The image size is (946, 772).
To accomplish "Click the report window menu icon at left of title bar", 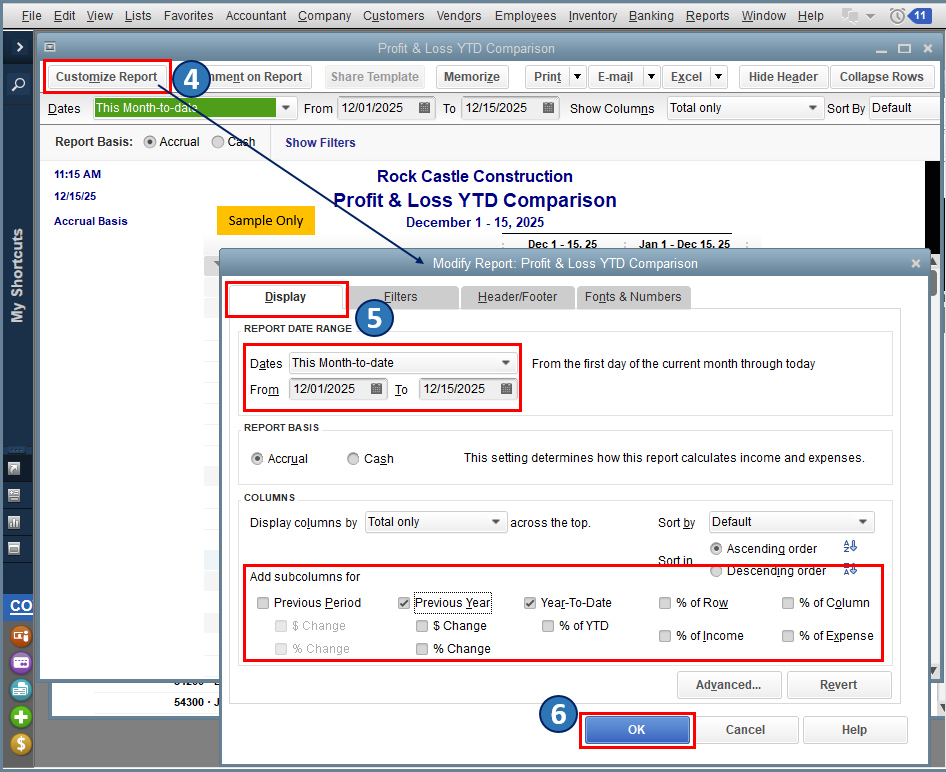I will click(50, 47).
